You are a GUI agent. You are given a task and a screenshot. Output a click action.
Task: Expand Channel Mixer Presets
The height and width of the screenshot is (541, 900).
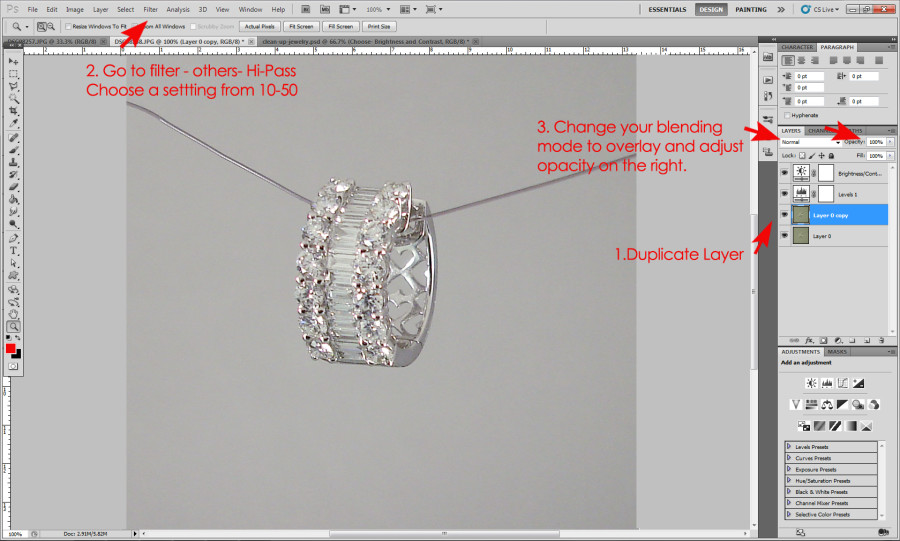[x=789, y=503]
